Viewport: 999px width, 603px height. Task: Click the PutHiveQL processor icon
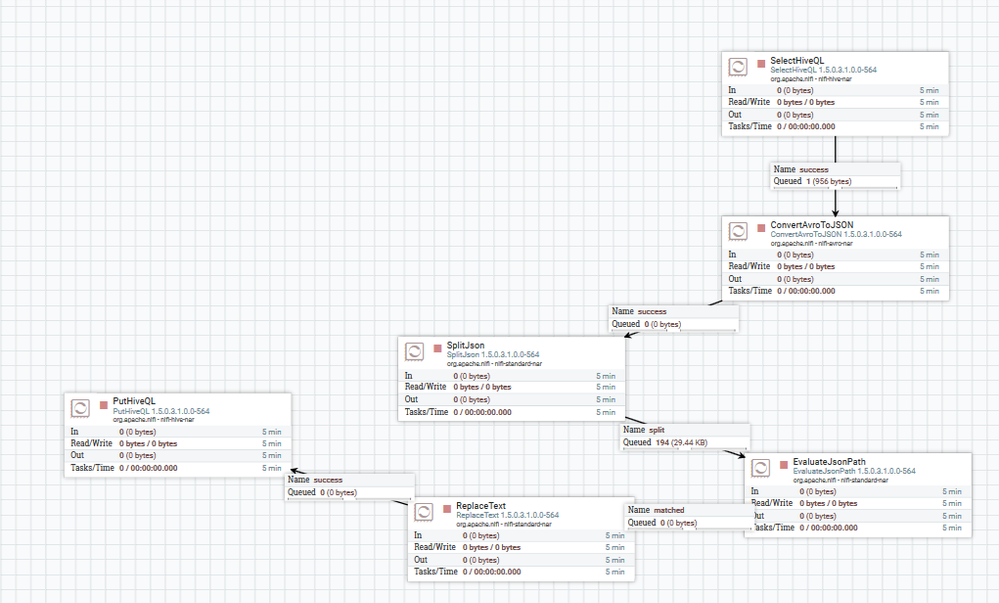click(x=80, y=408)
